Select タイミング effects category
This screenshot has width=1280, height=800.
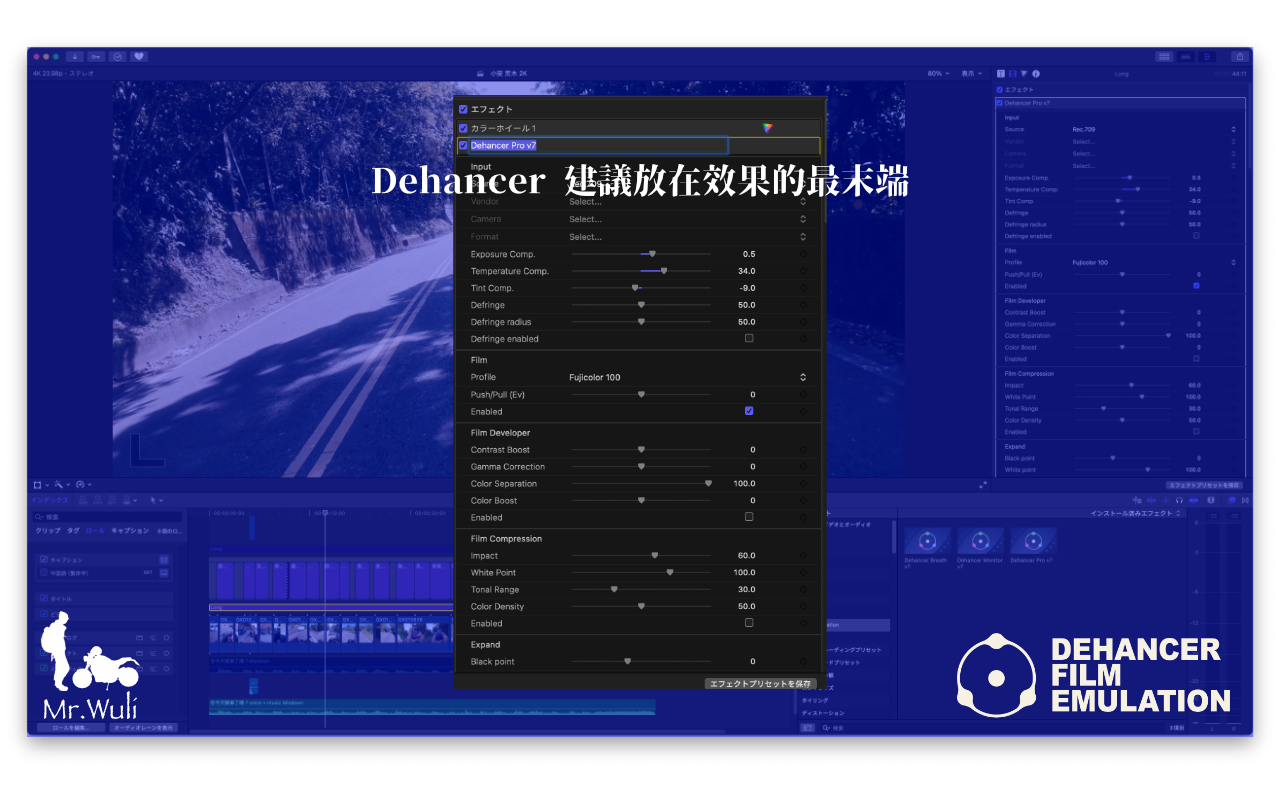click(x=815, y=701)
